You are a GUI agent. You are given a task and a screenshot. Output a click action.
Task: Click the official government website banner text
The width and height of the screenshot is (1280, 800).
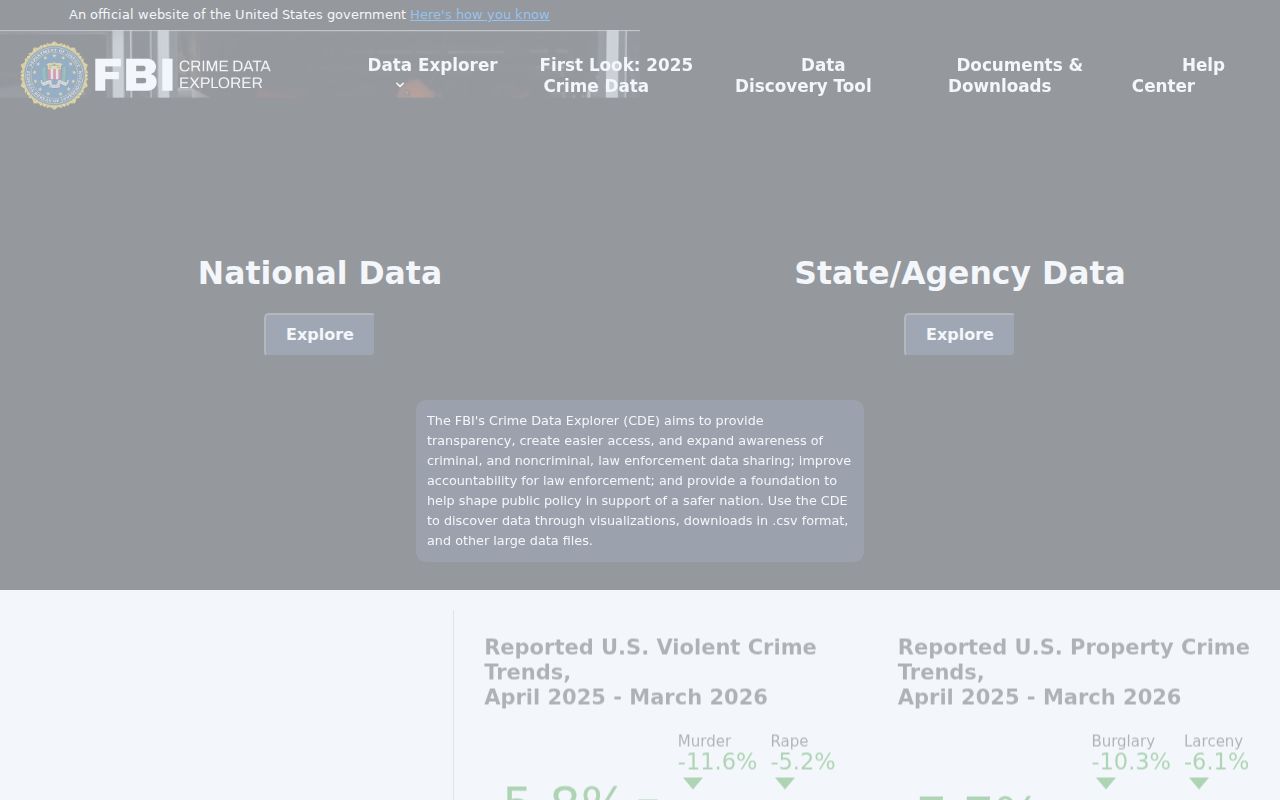pos(237,14)
